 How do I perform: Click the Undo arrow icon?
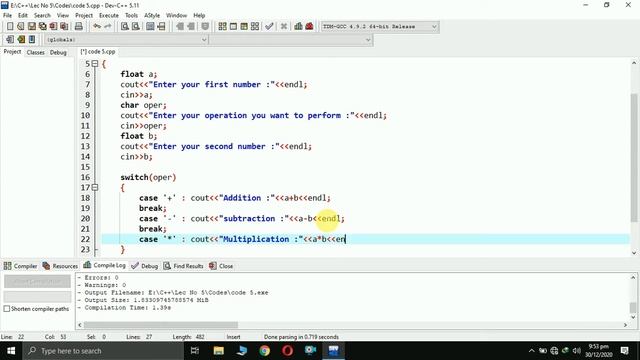[97, 27]
